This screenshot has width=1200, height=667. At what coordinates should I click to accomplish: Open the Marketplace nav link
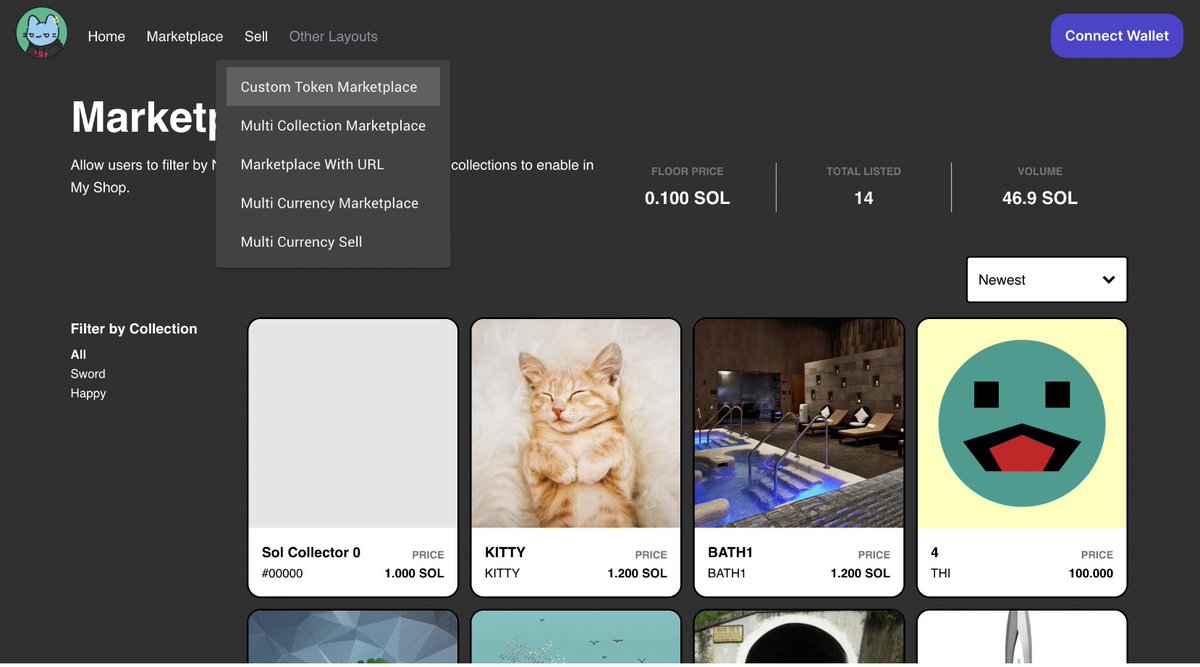pyautogui.click(x=185, y=36)
